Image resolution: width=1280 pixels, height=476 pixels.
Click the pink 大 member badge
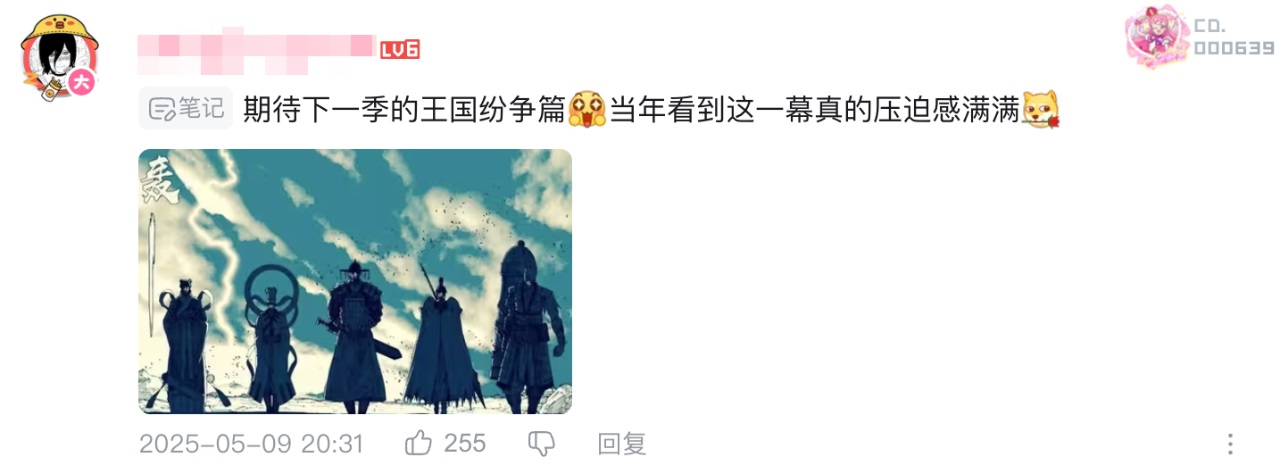(82, 84)
